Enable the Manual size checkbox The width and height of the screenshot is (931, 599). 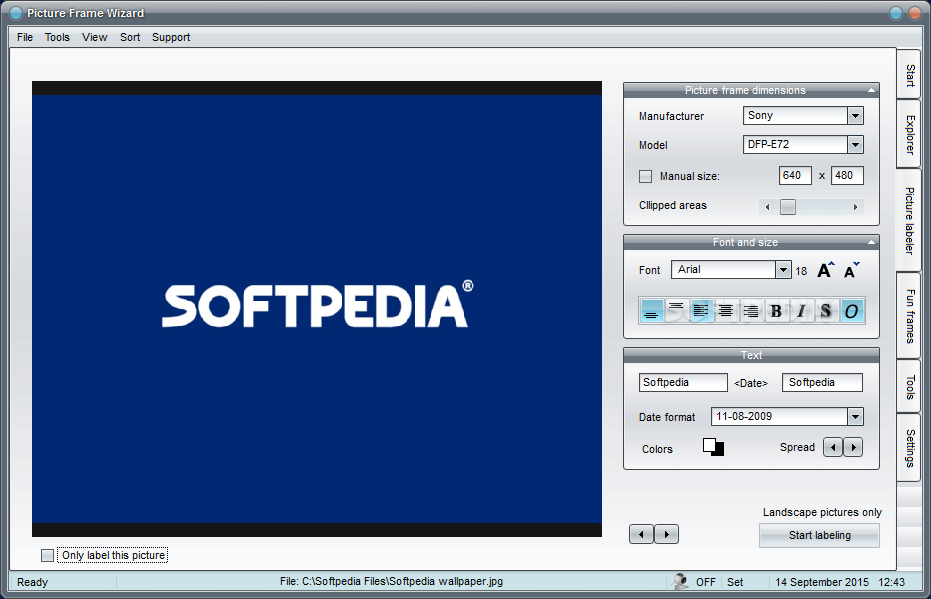tap(645, 176)
